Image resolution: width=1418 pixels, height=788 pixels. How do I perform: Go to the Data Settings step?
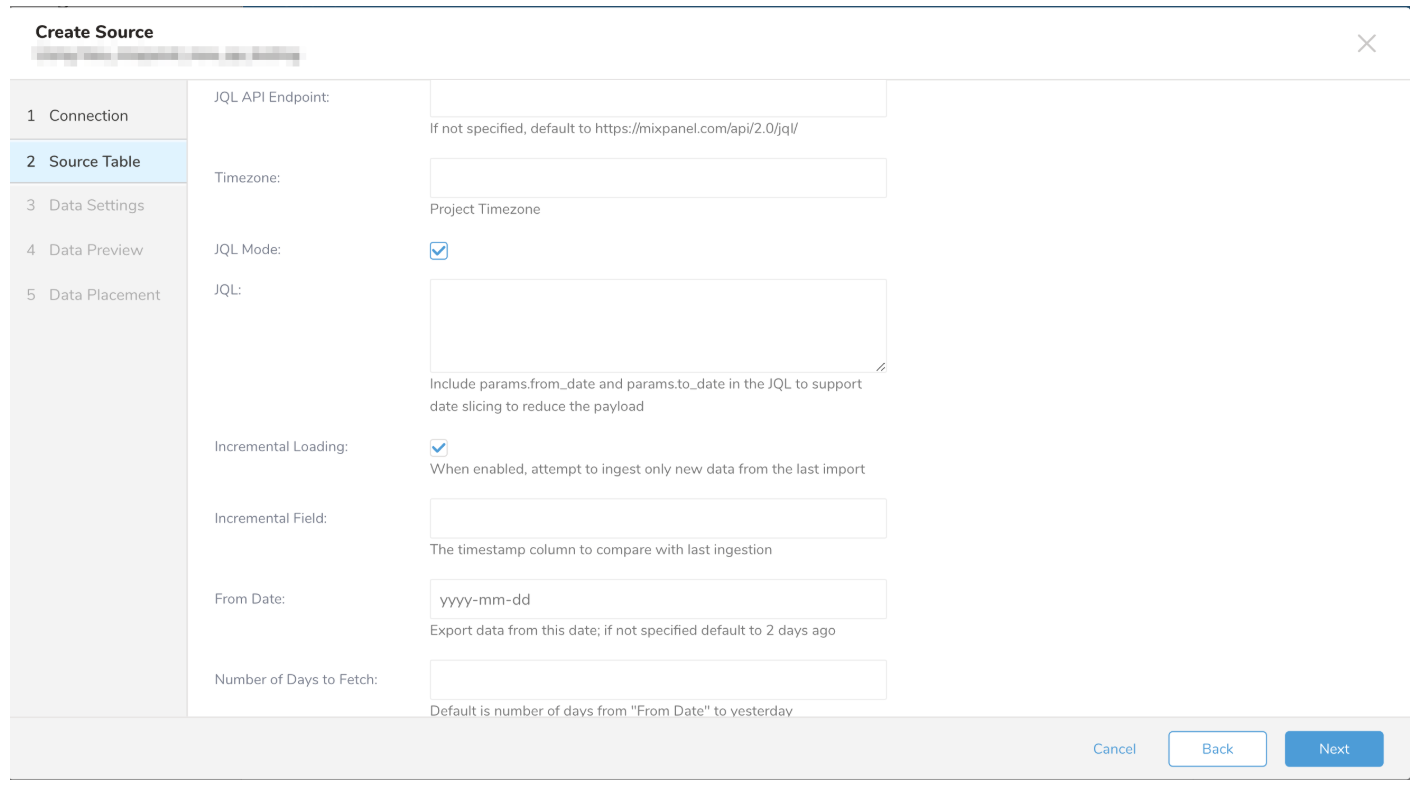tap(96, 205)
